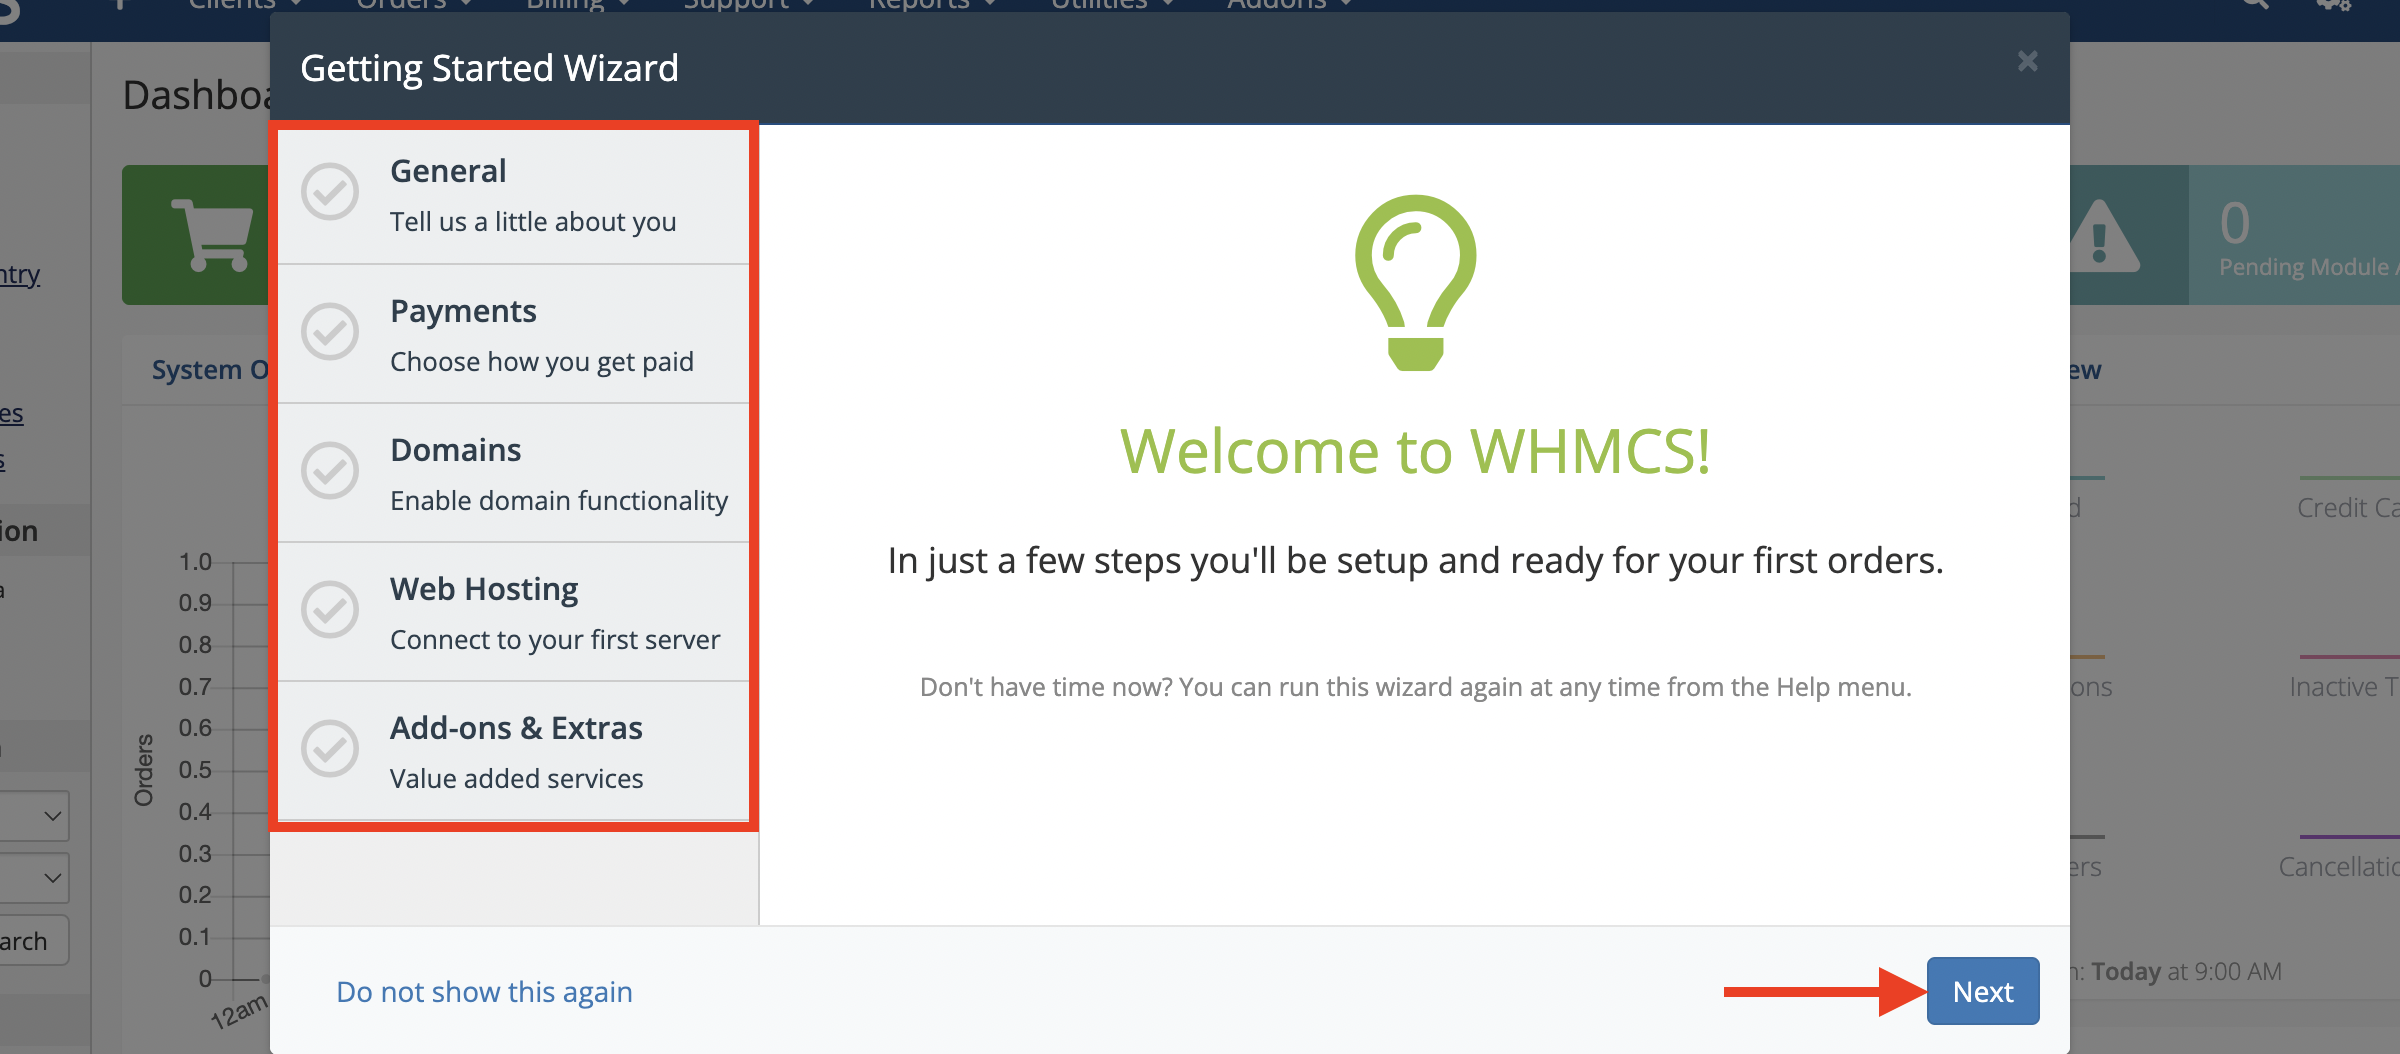
Task: Click the check circle icon beside General
Action: [x=330, y=192]
